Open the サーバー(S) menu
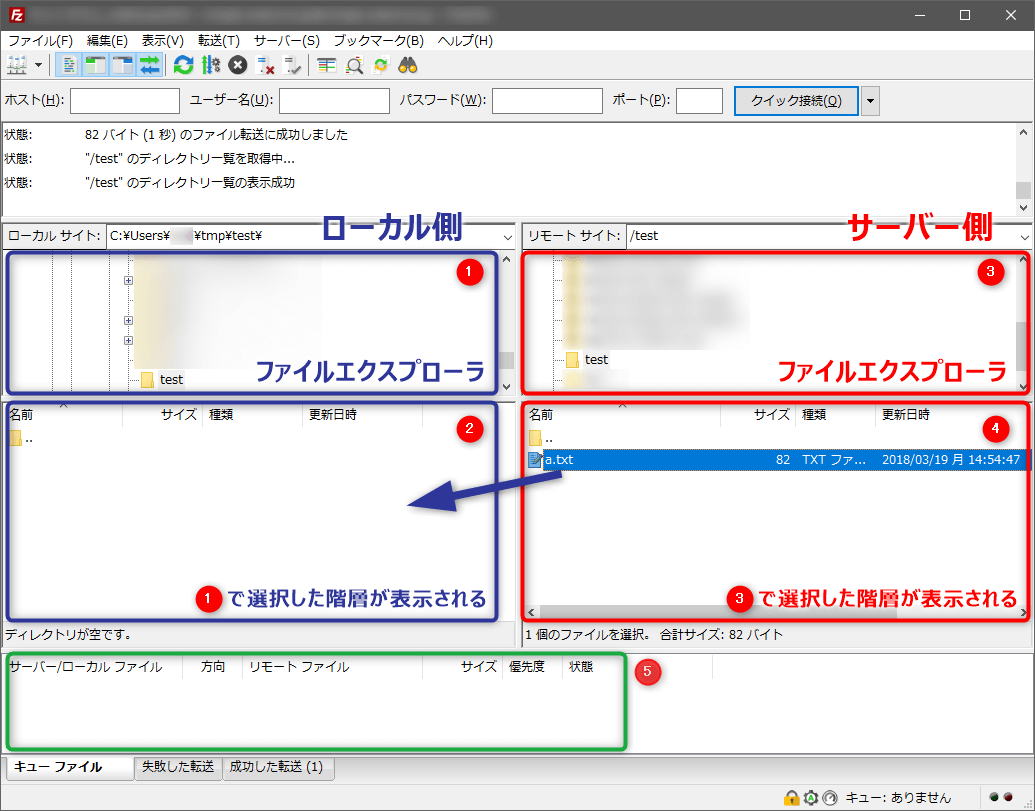The height and width of the screenshot is (811, 1035). point(286,41)
